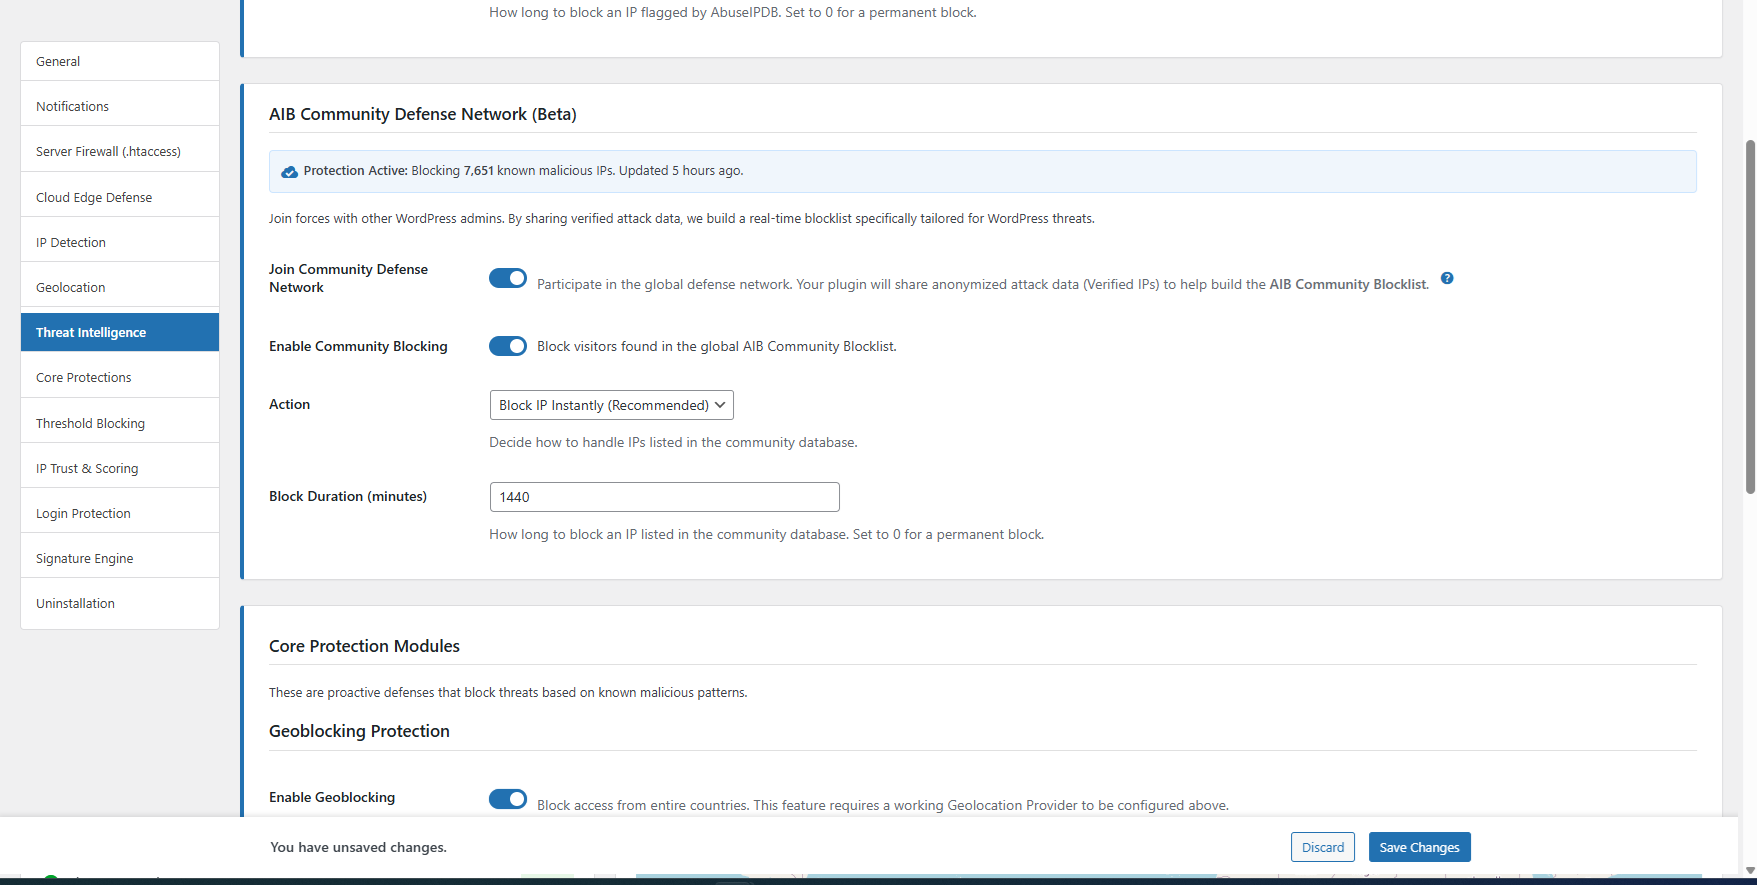Open the General settings tab
The height and width of the screenshot is (885, 1757).
pos(120,61)
